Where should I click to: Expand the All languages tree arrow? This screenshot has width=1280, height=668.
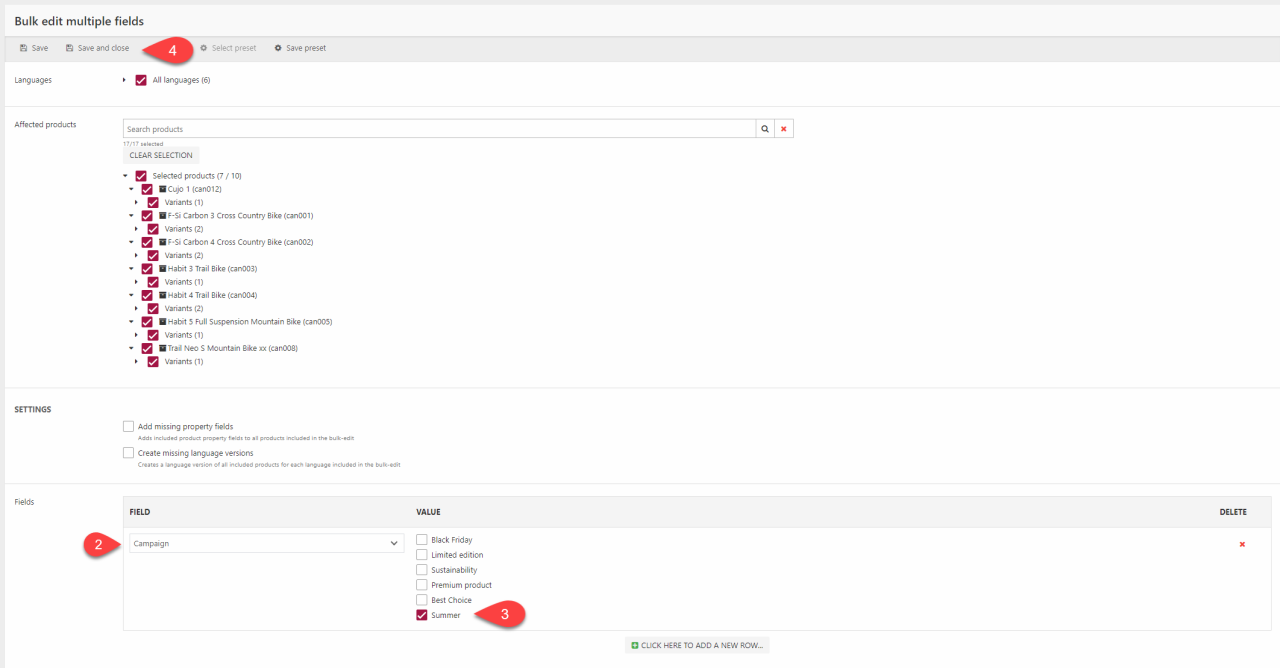(x=124, y=80)
